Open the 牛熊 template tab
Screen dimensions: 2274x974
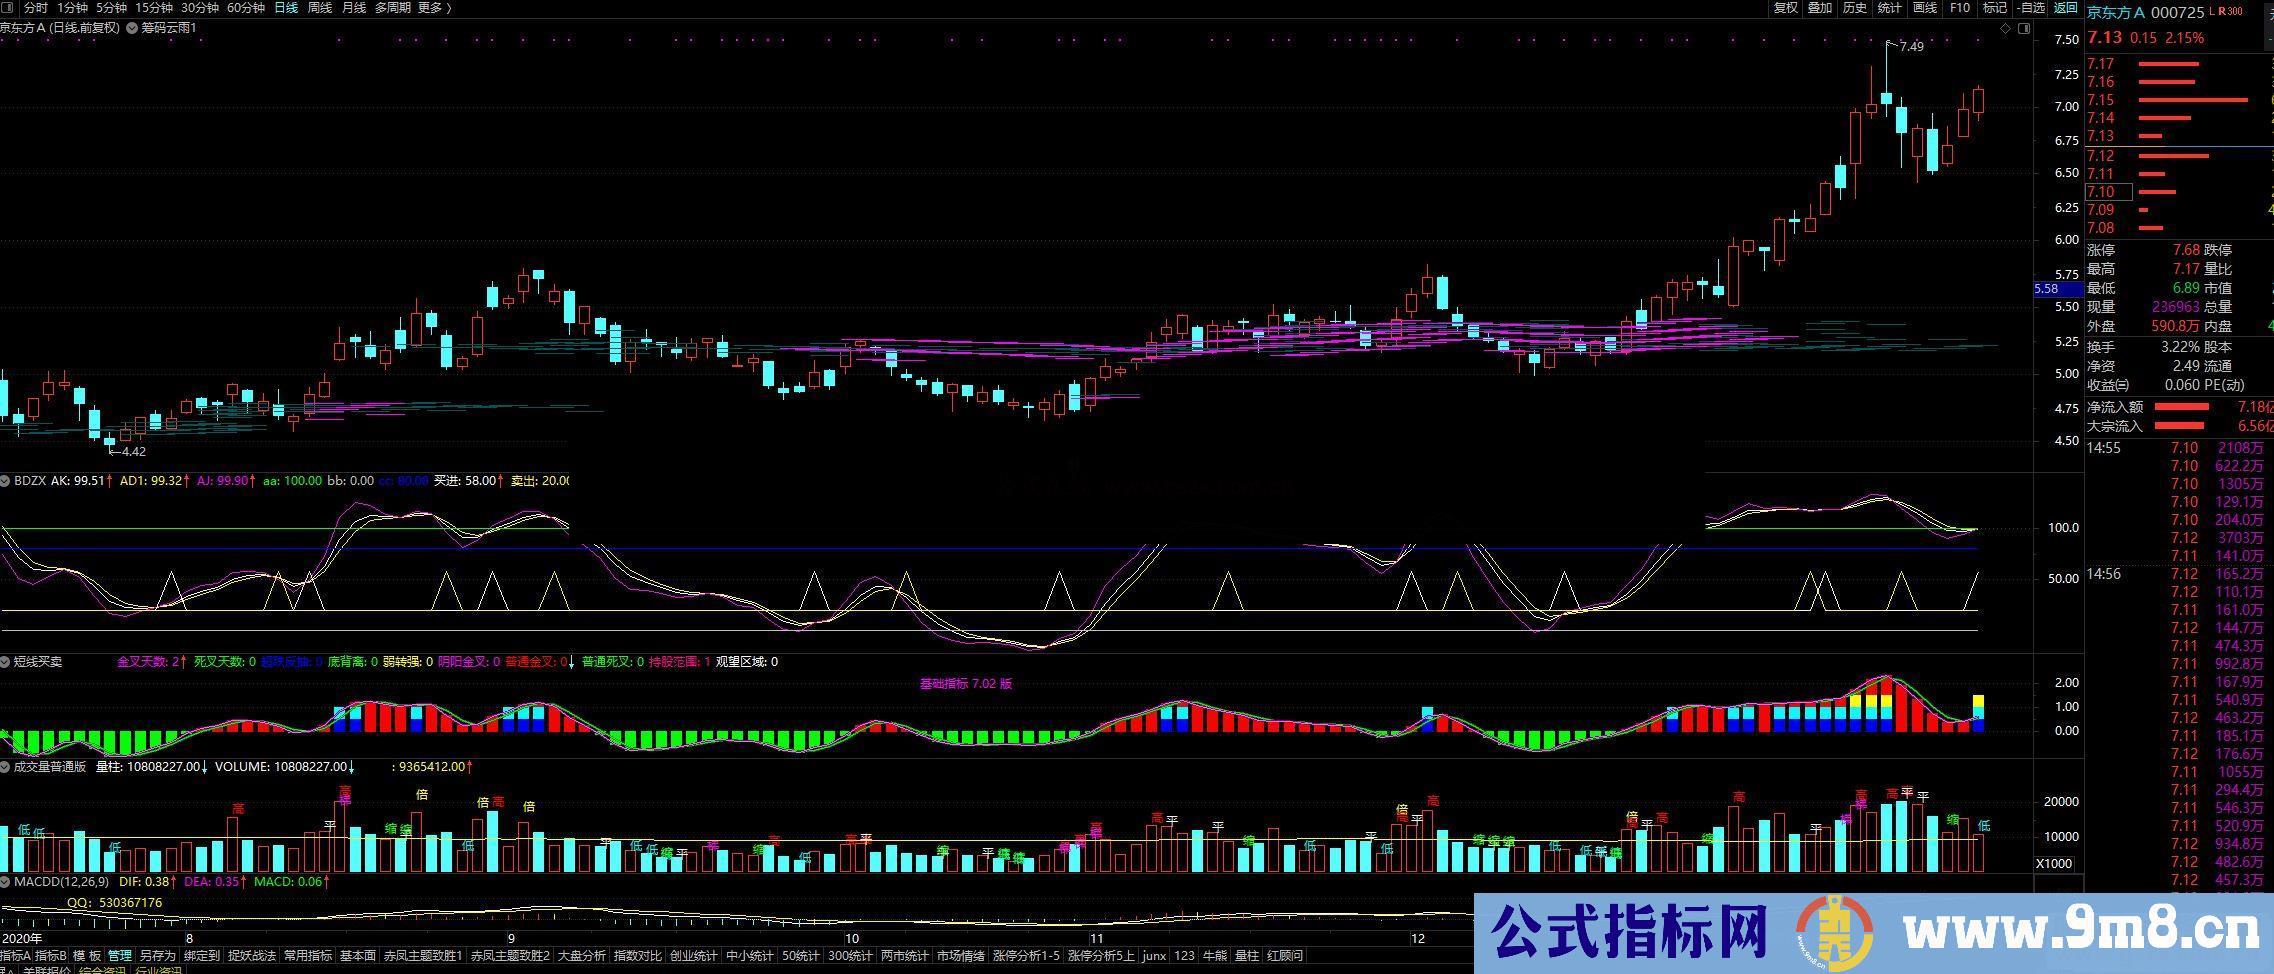(x=1214, y=956)
